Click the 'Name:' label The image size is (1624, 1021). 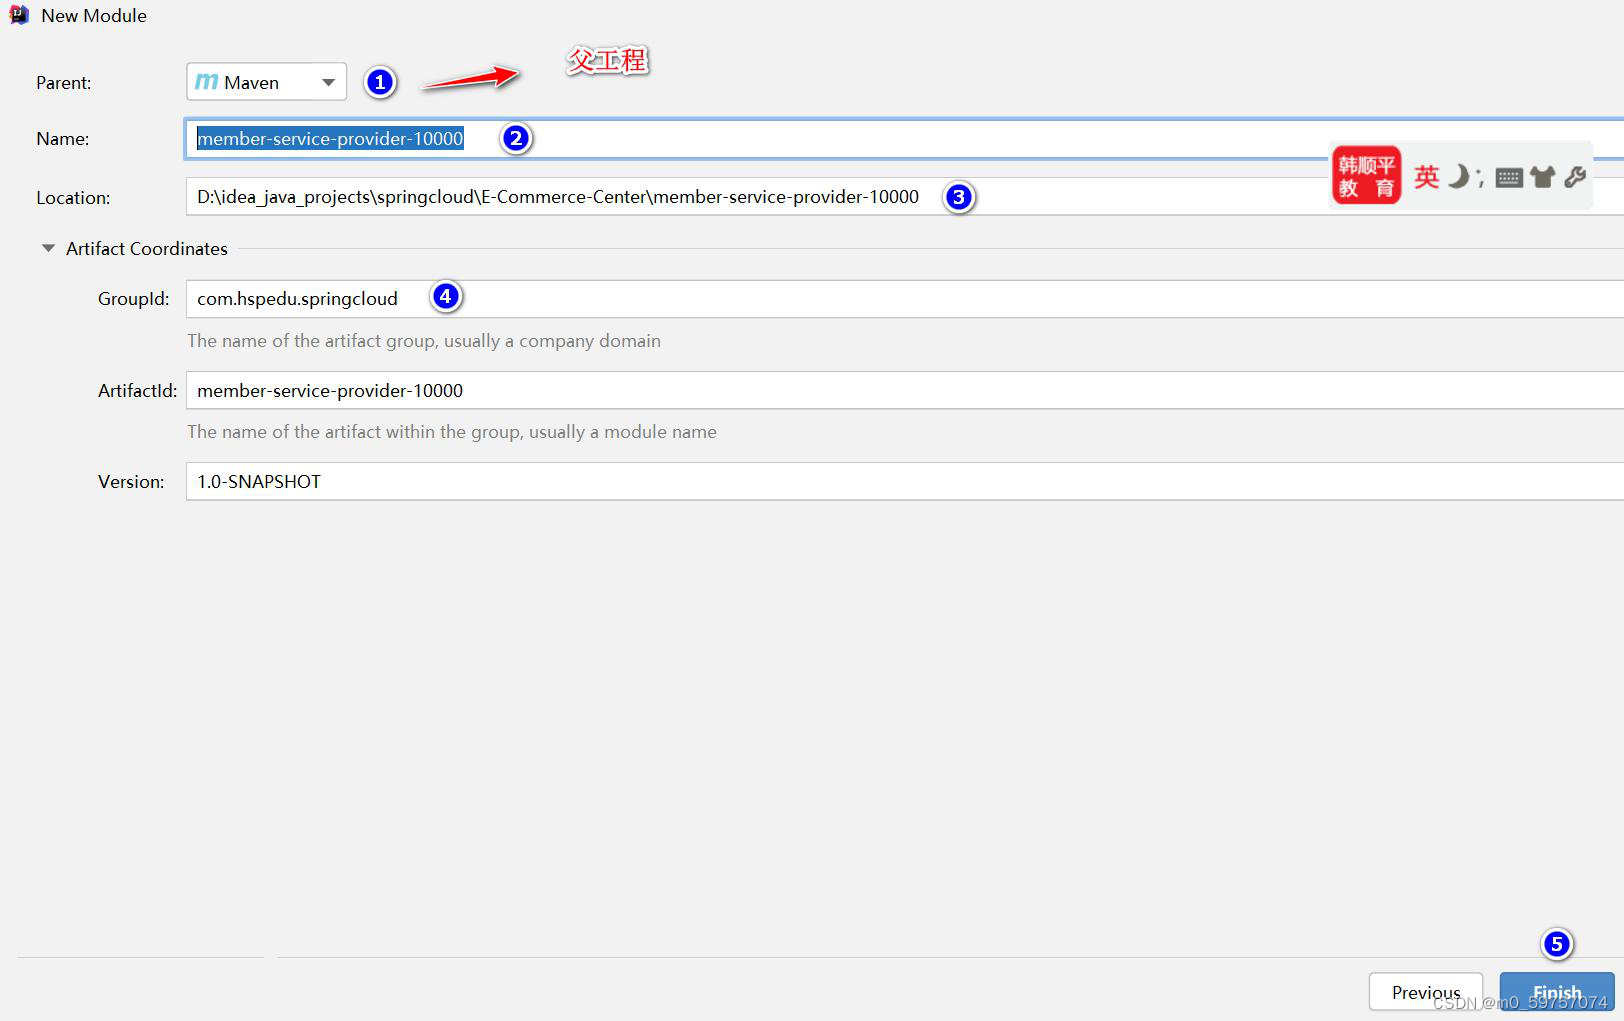[63, 139]
